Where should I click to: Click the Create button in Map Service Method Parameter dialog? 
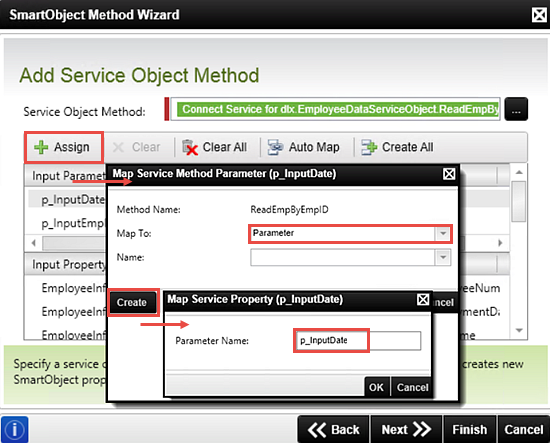[x=132, y=302]
